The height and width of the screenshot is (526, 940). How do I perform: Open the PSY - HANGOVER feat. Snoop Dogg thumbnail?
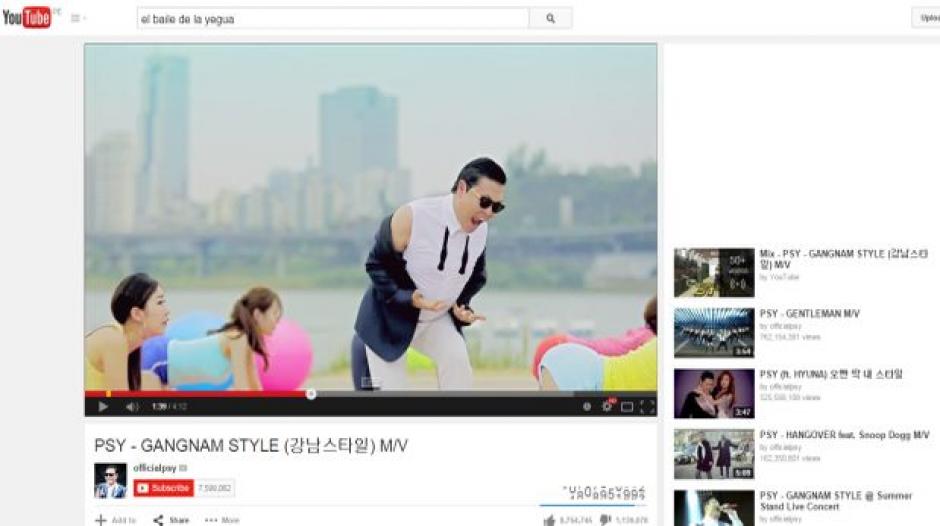pos(714,454)
